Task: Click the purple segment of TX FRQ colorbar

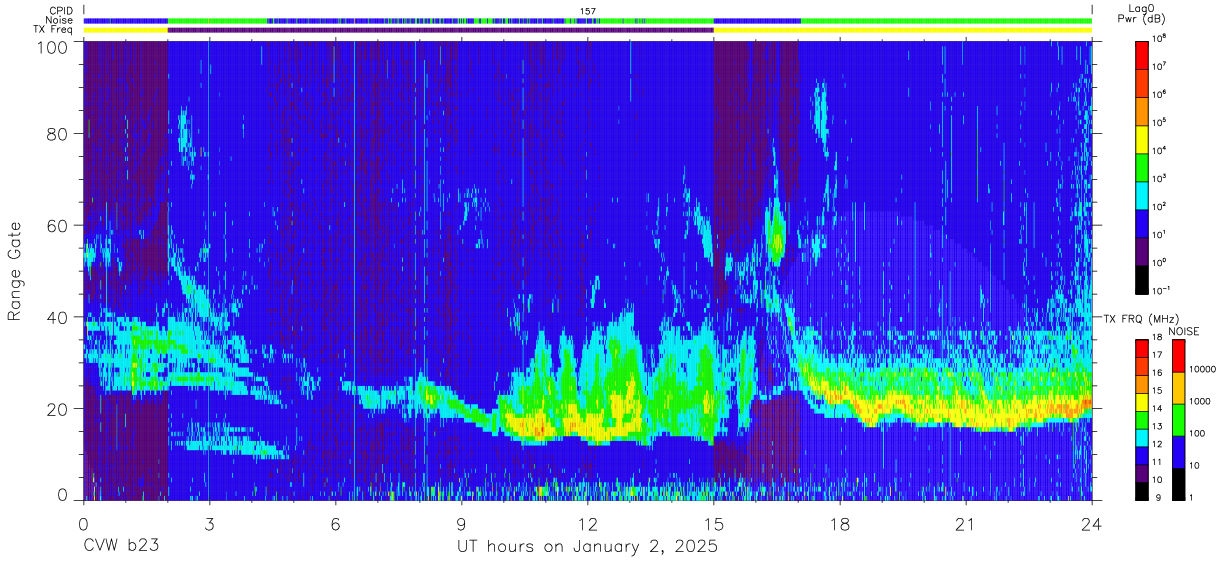Action: coord(1144,473)
